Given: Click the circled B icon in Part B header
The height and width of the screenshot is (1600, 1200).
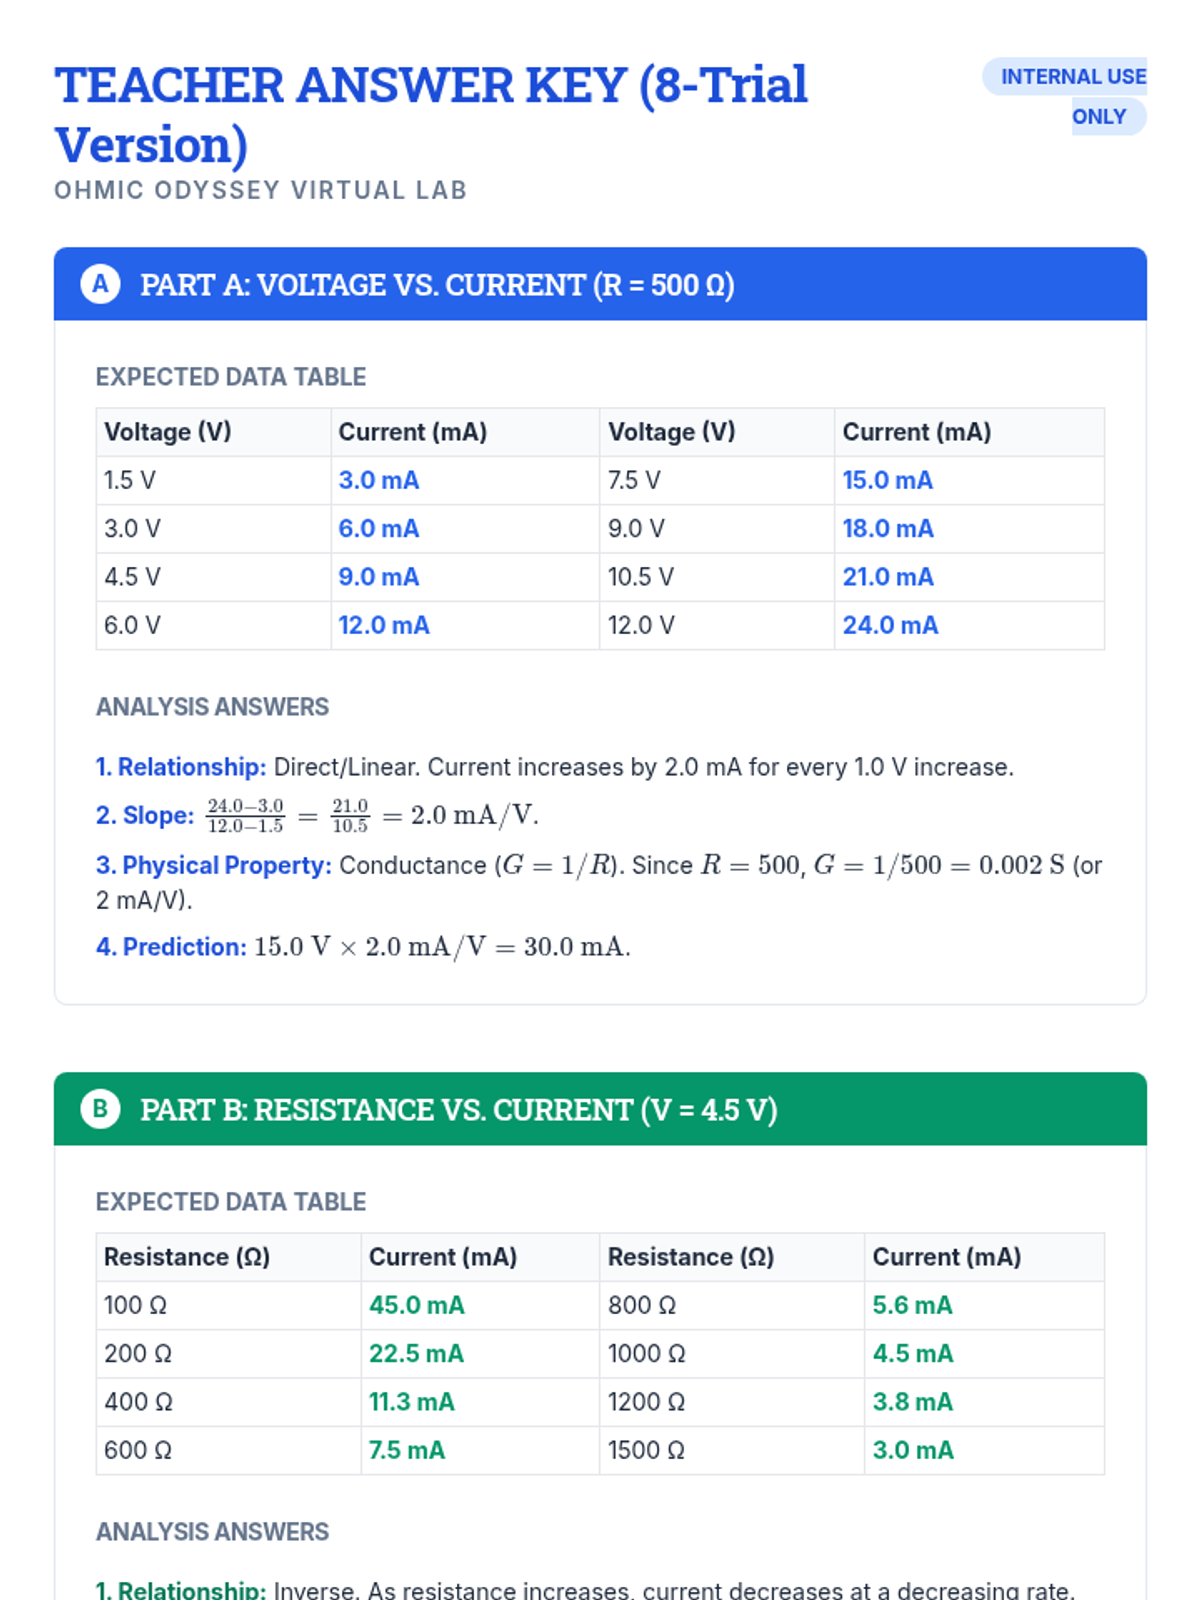Looking at the screenshot, I should pos(100,1109).
